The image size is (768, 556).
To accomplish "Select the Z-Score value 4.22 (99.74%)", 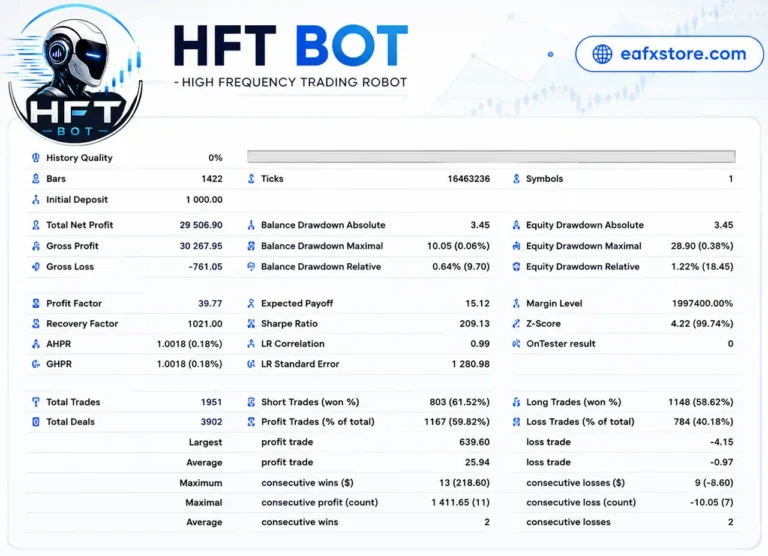I will tap(702, 324).
